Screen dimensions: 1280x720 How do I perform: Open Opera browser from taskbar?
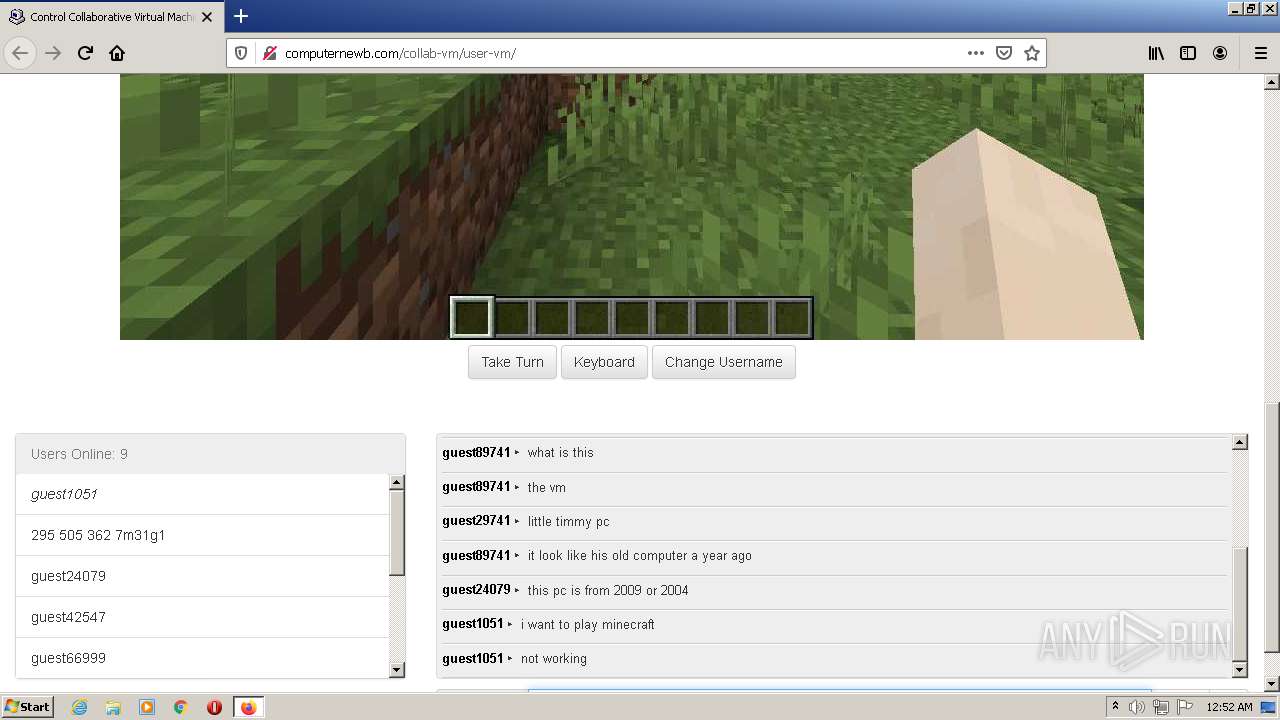(214, 707)
